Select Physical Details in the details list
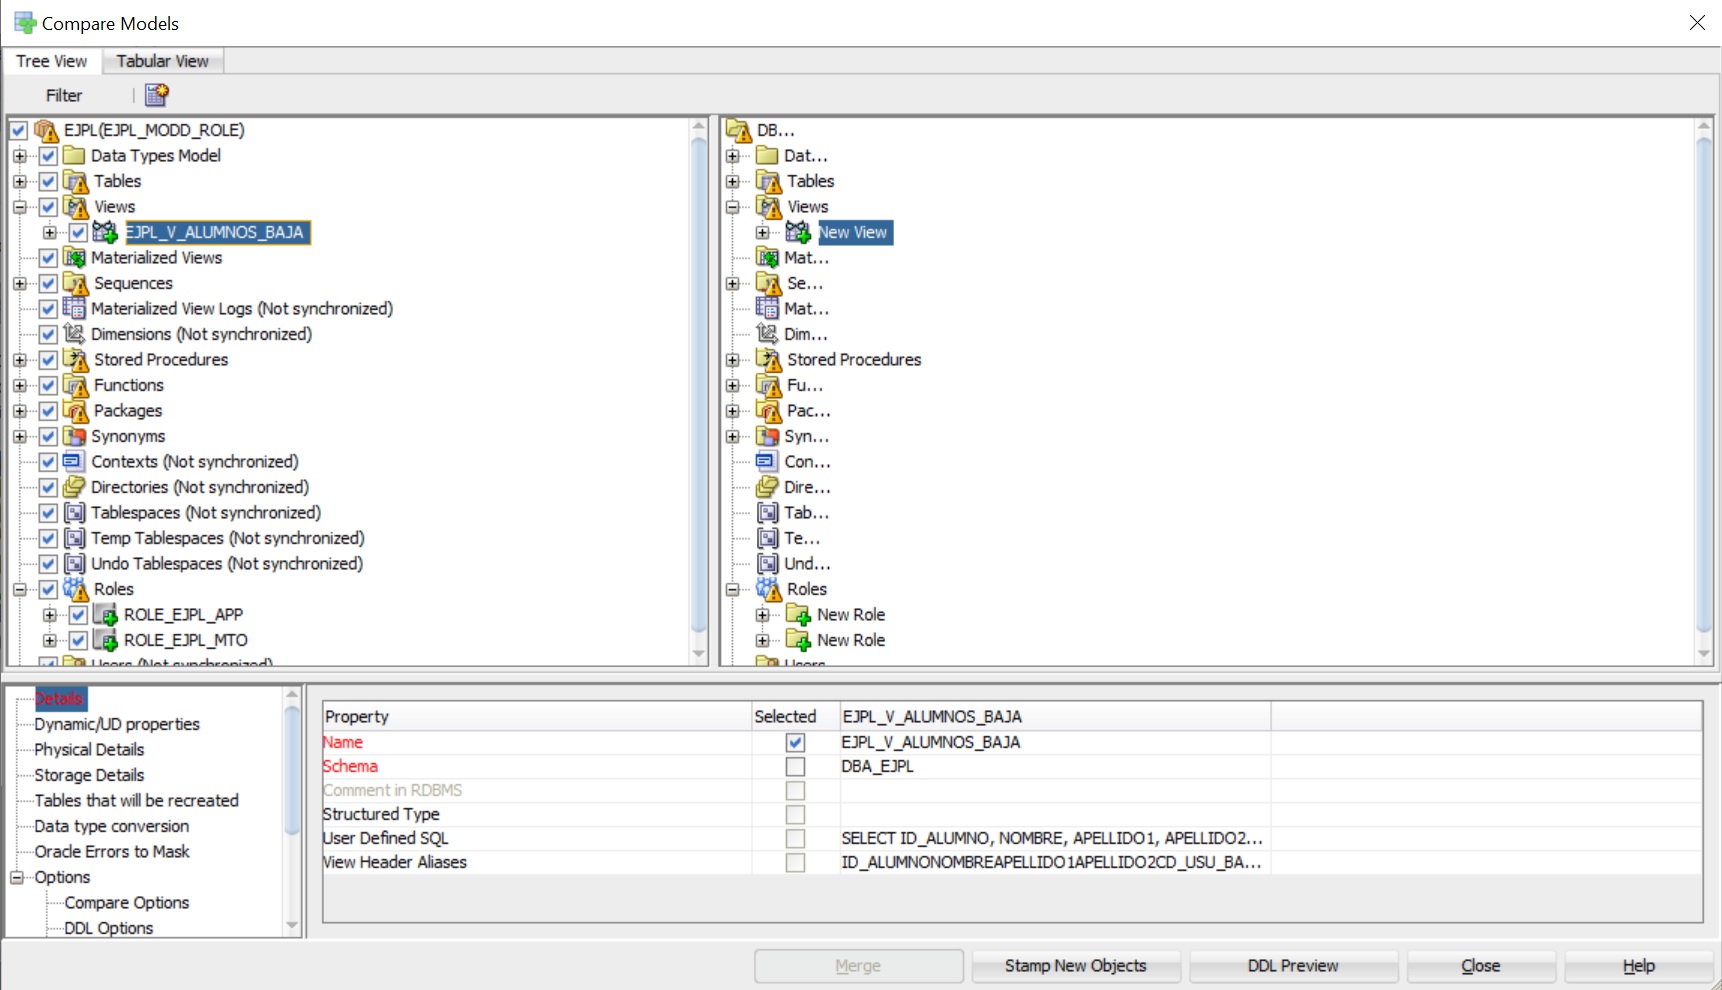The width and height of the screenshot is (1722, 990). [x=89, y=750]
